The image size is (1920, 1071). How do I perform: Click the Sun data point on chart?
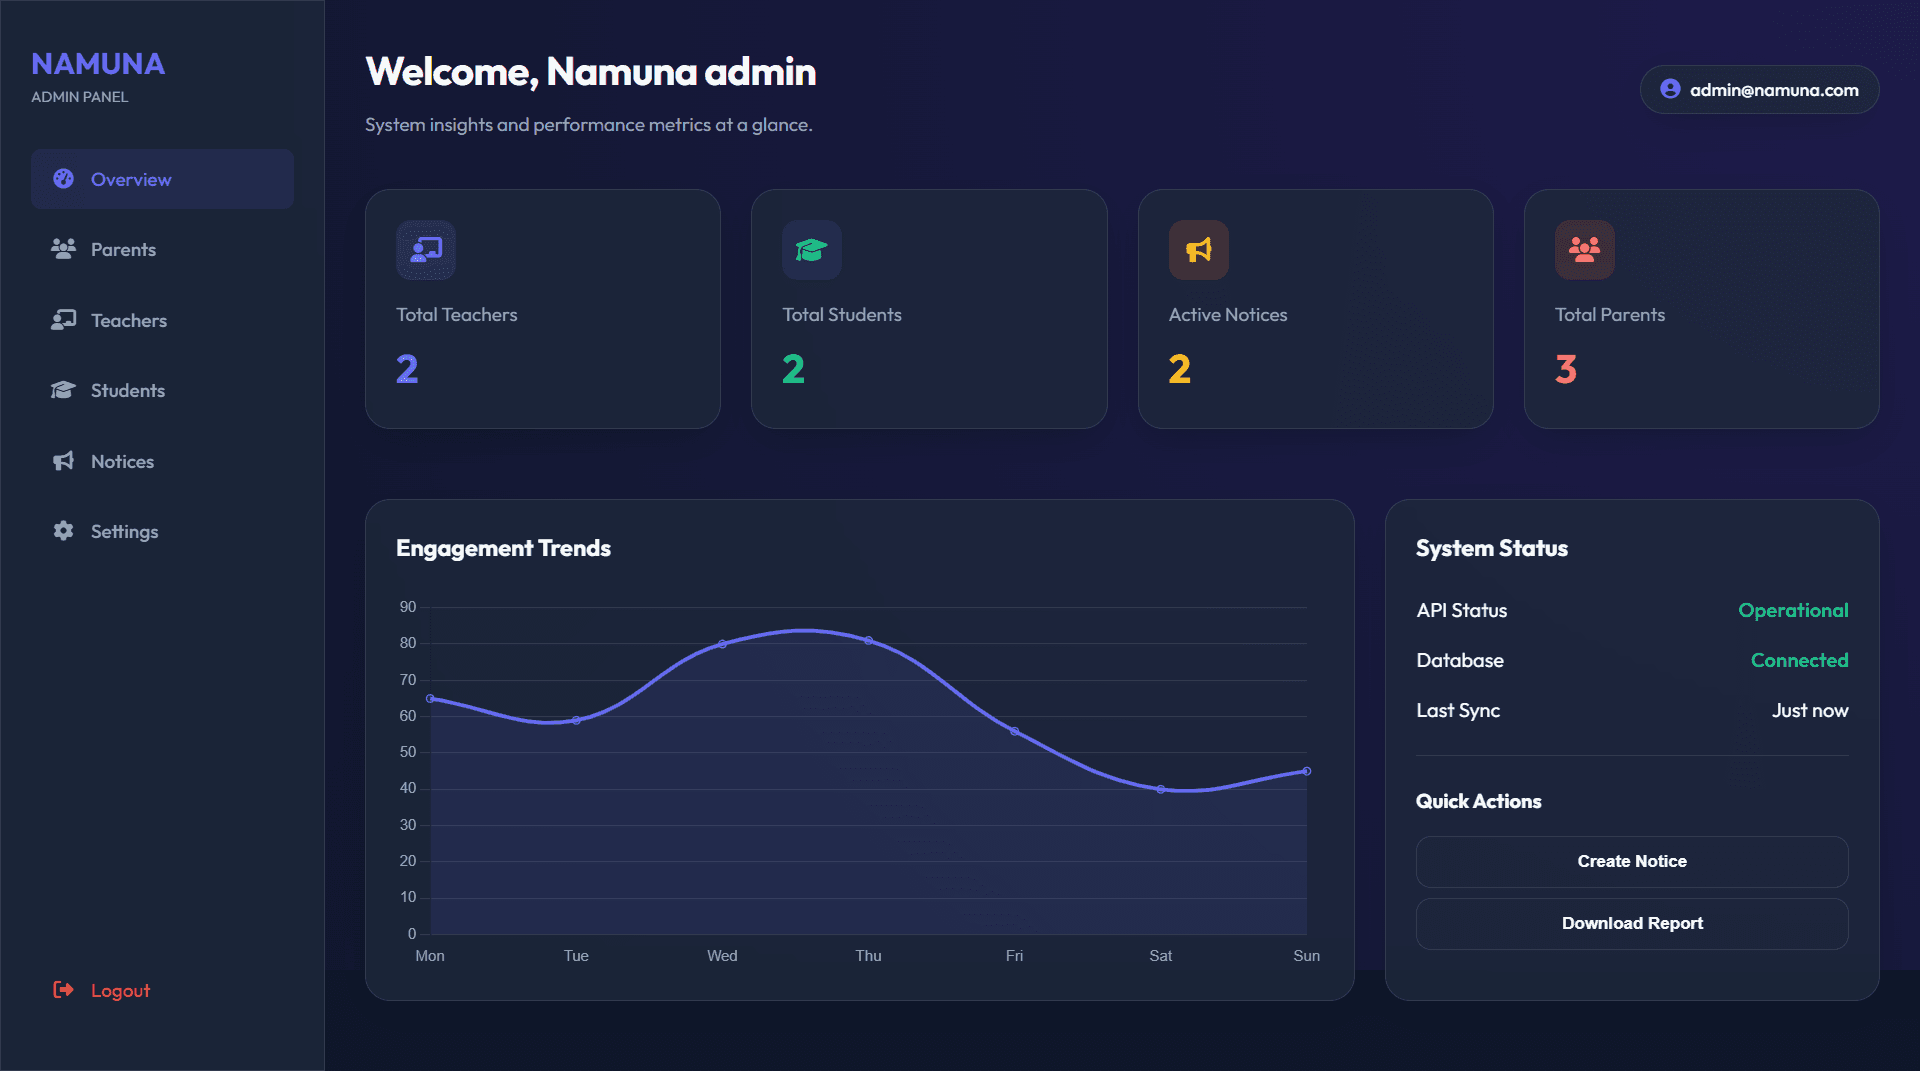(x=1306, y=771)
